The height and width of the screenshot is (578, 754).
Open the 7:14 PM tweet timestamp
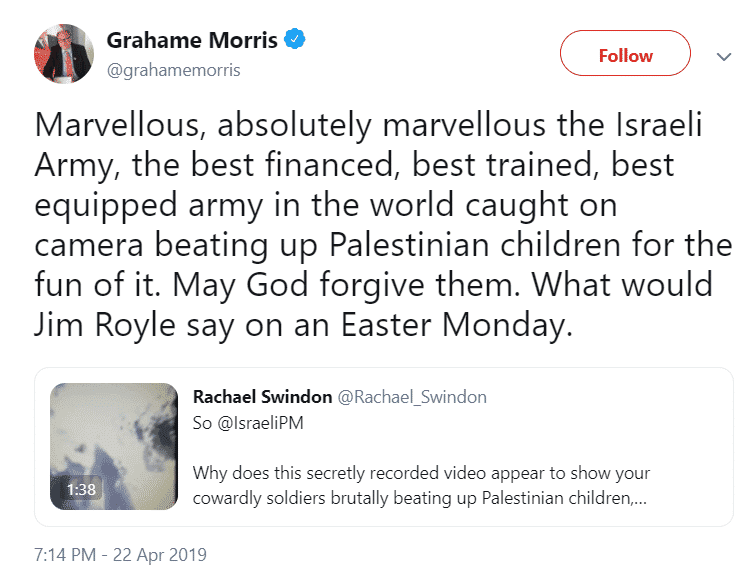pyautogui.click(x=65, y=555)
